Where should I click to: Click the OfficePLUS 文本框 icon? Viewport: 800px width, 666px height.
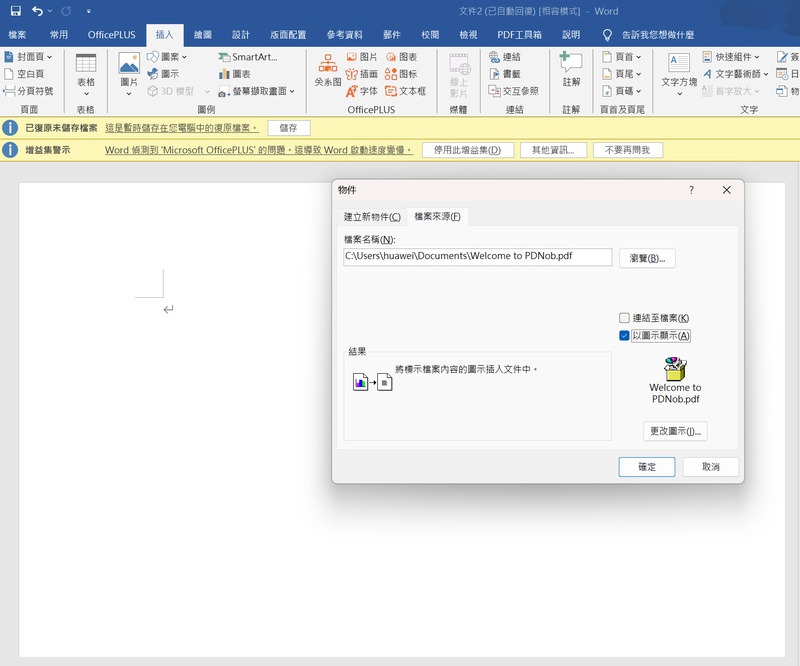[x=406, y=91]
